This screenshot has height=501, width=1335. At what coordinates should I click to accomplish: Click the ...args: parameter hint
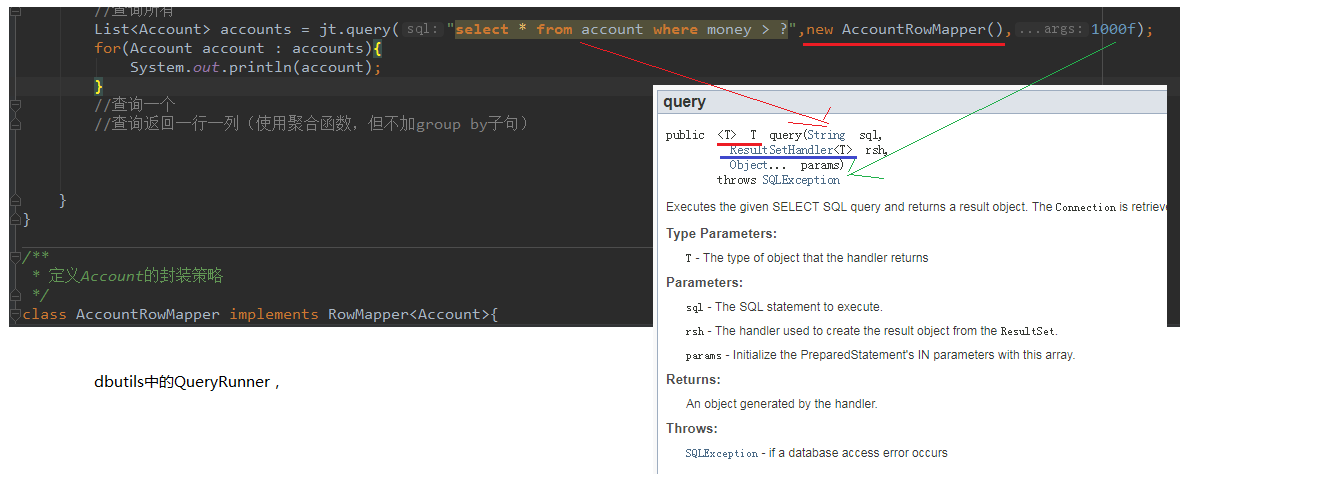click(1051, 30)
